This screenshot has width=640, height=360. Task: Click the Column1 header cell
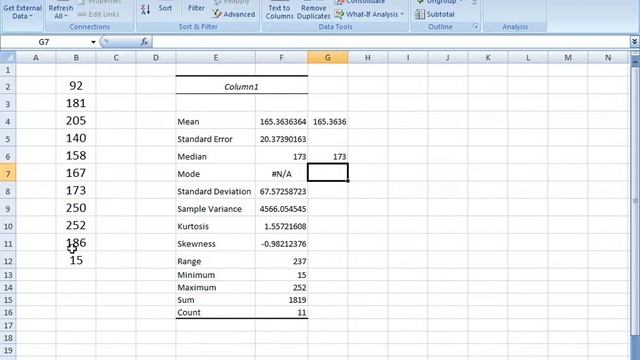click(x=241, y=87)
